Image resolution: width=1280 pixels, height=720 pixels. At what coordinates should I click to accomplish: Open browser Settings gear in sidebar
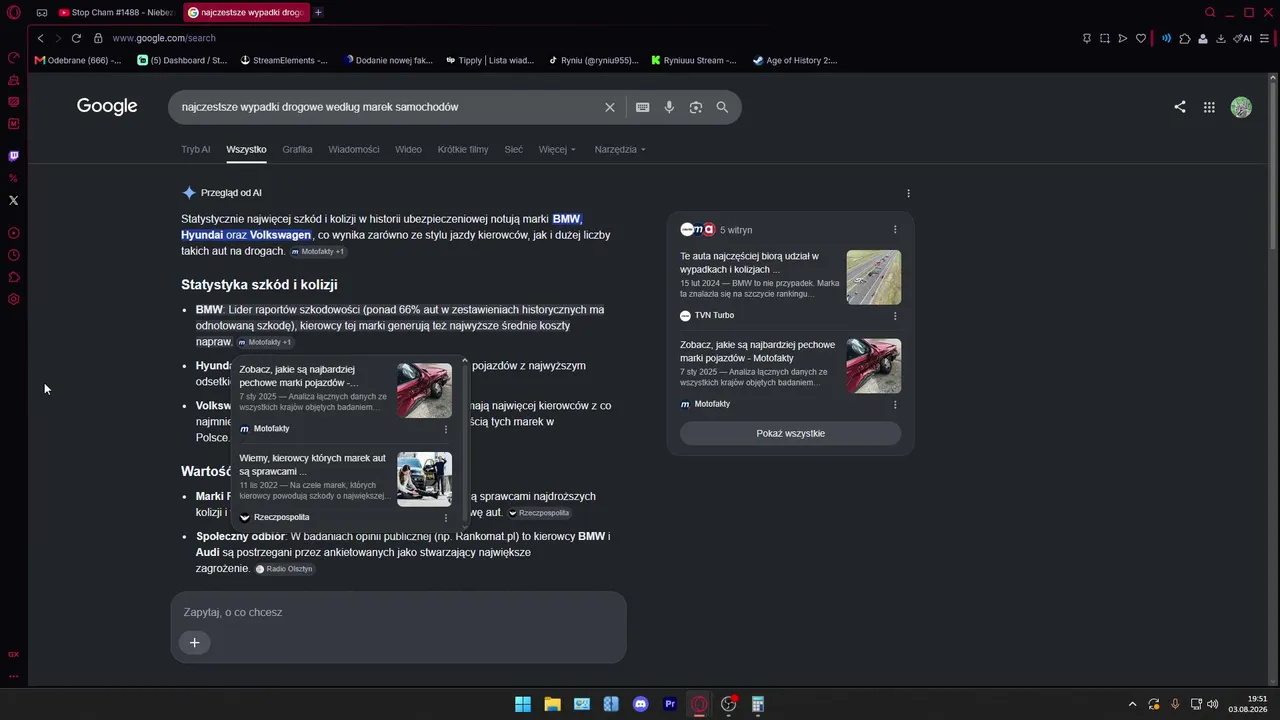(14, 299)
